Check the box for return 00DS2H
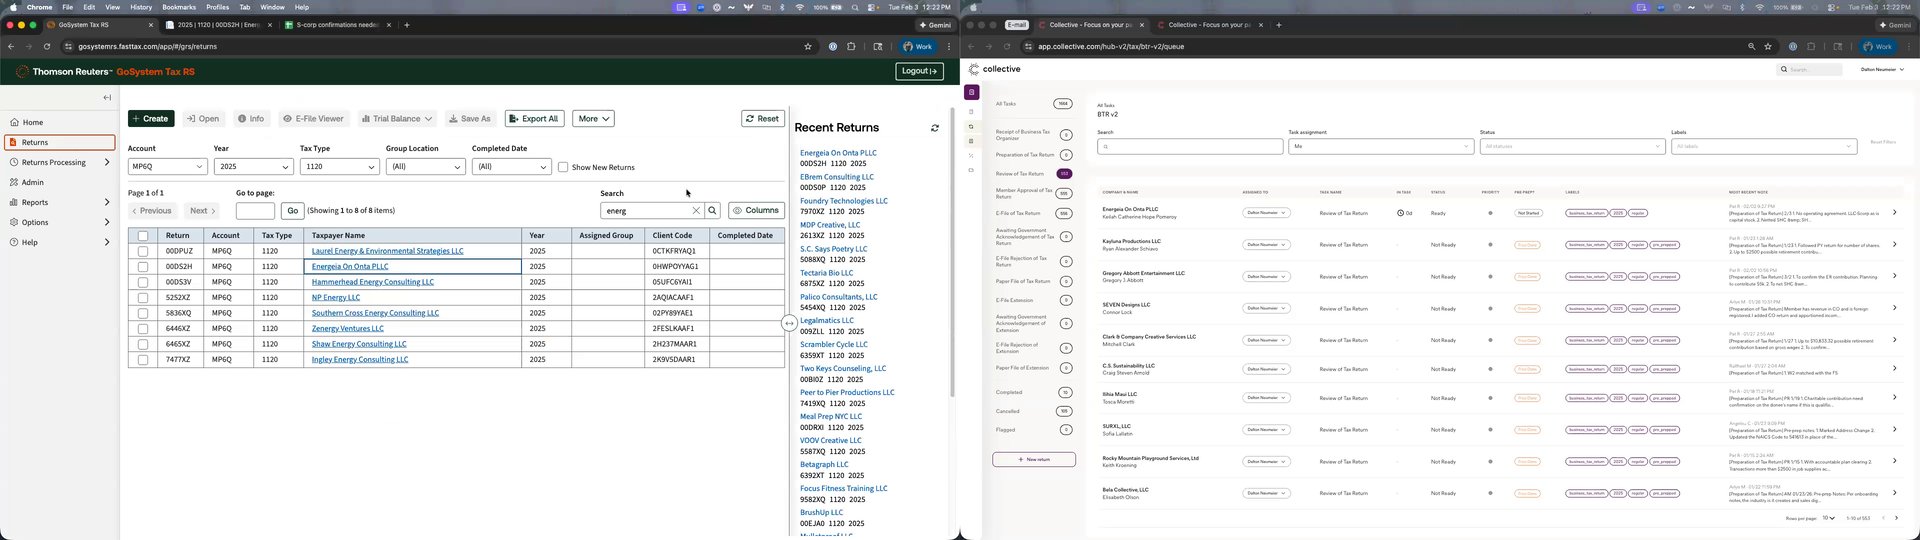 tap(142, 267)
